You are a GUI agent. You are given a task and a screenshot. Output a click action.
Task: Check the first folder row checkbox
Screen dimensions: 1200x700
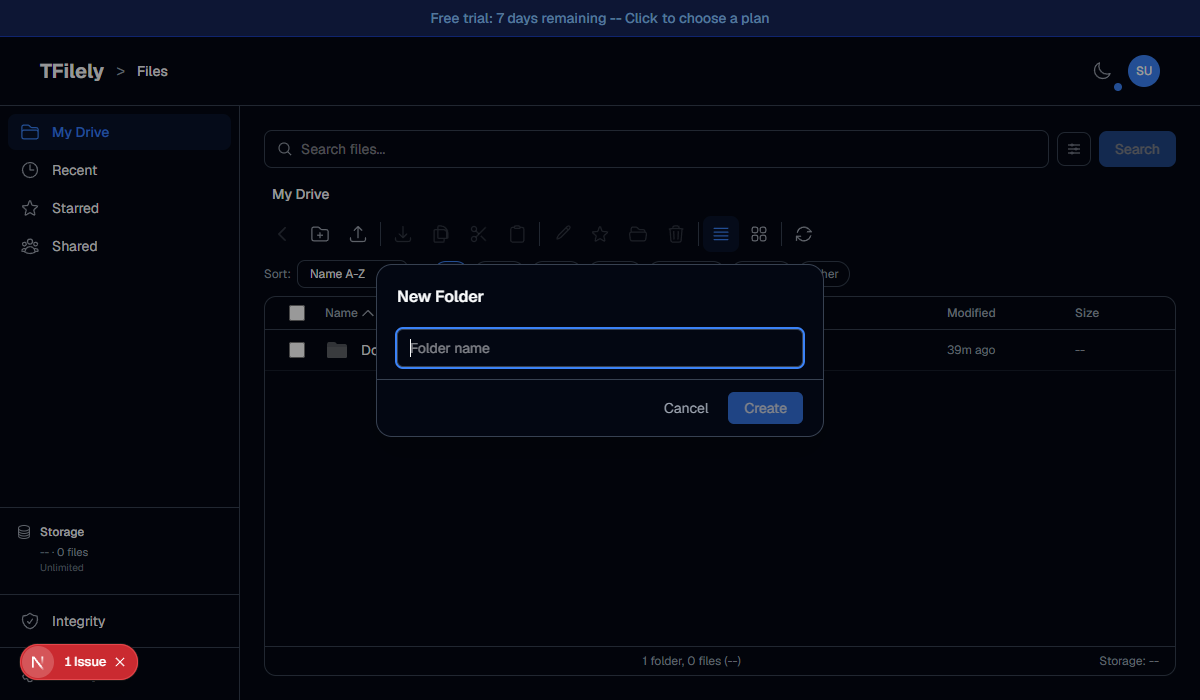(x=297, y=350)
